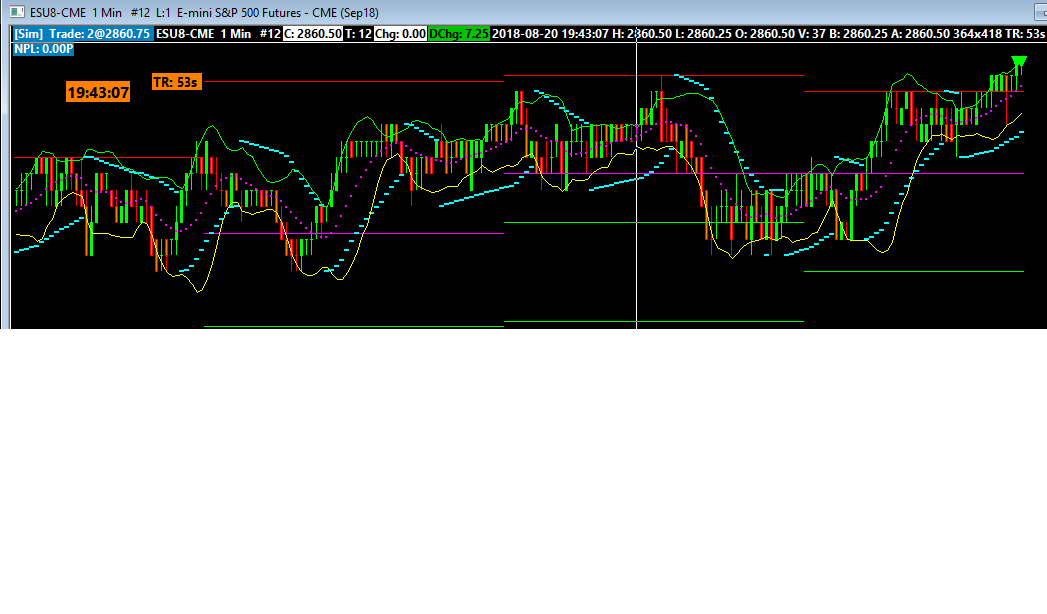Click the T: 12 header value

359,33
